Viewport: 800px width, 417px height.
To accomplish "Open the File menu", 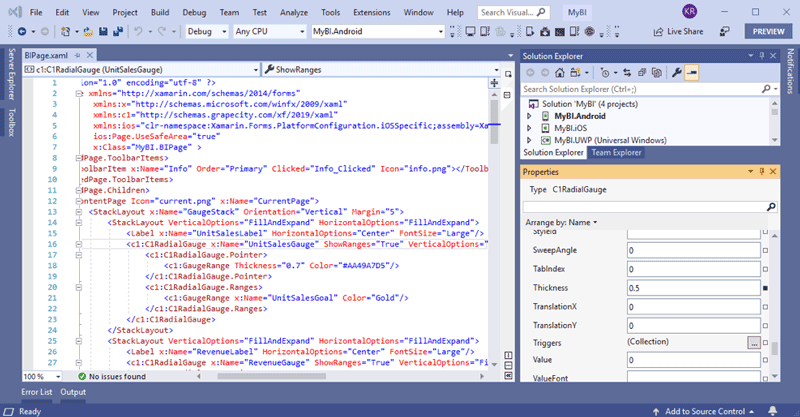I will click(x=36, y=12).
